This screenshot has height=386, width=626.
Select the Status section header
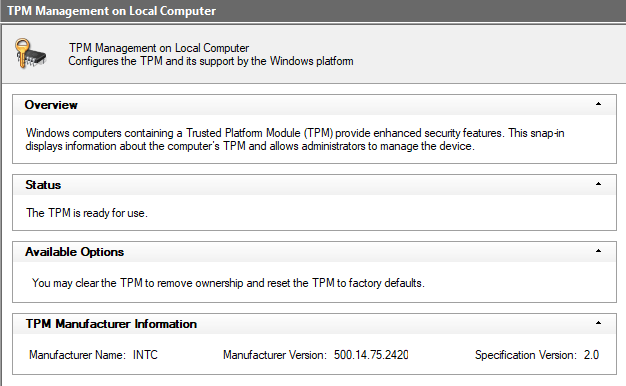(x=43, y=185)
